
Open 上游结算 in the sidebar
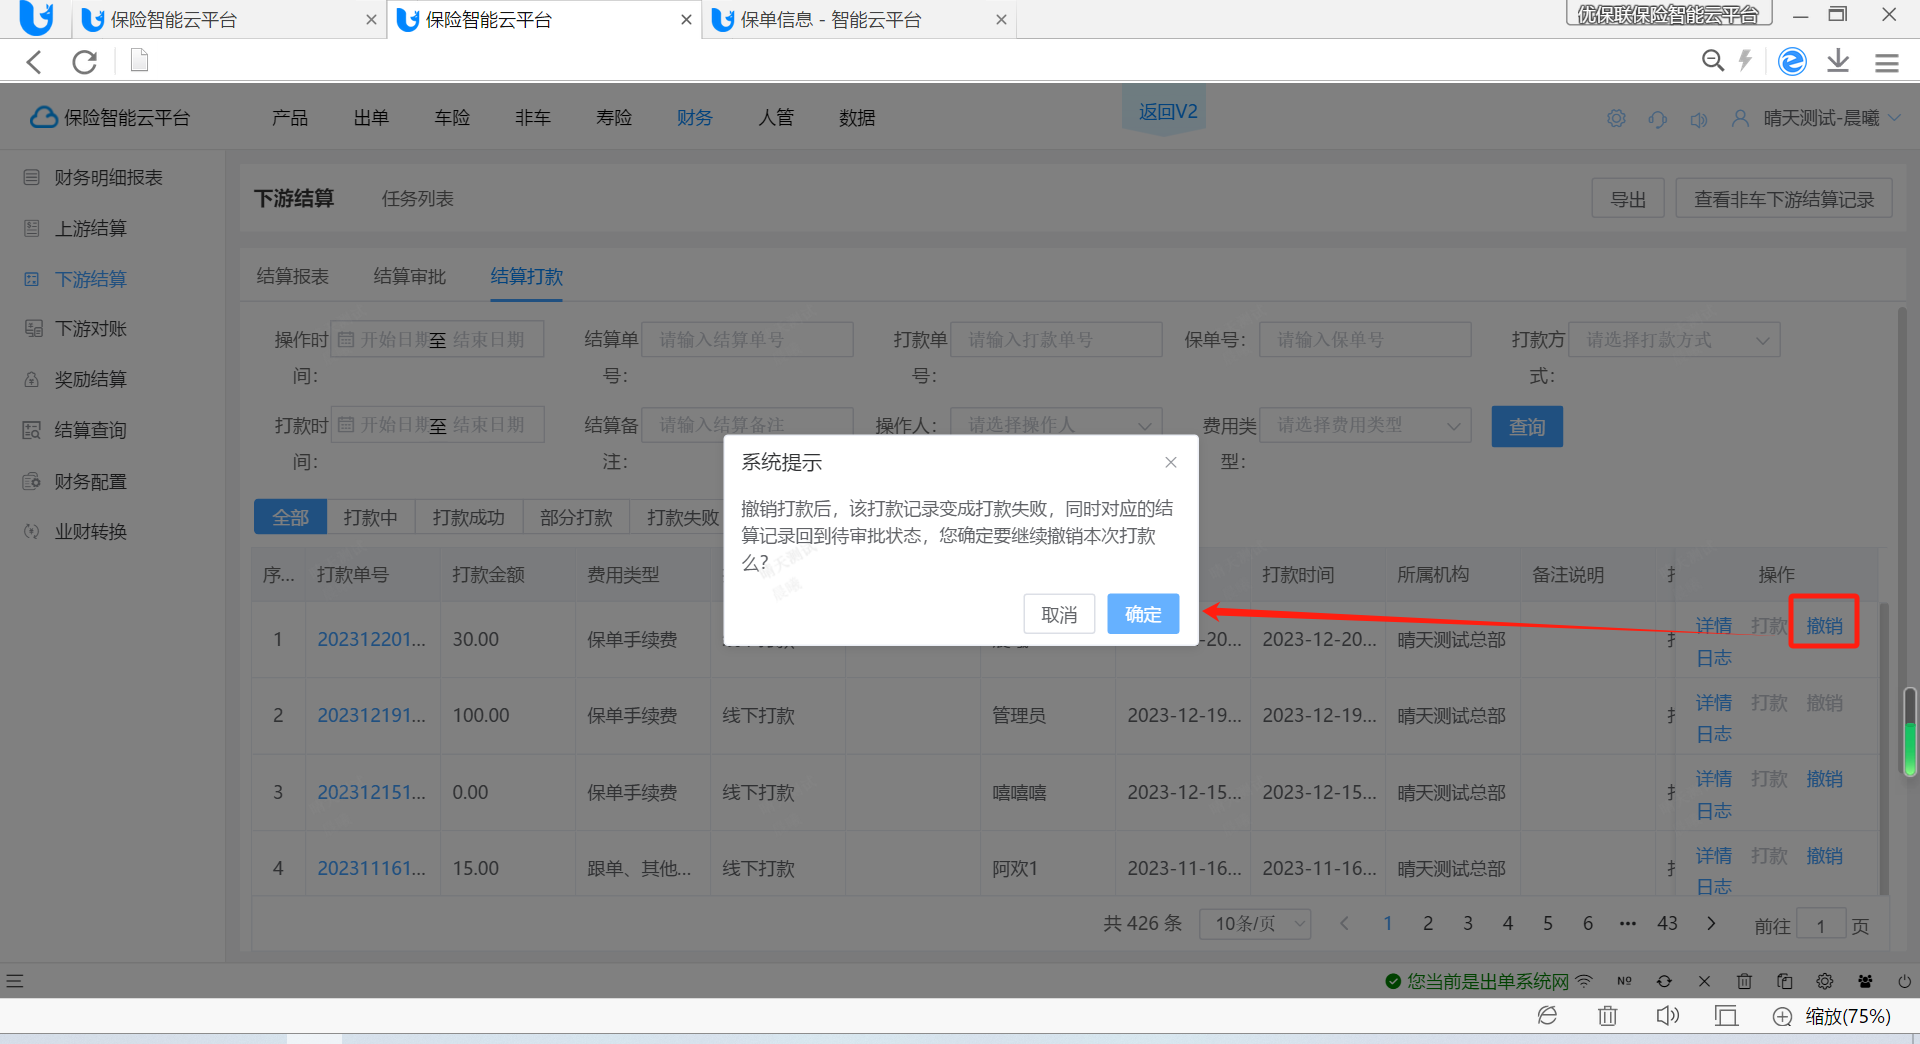click(90, 229)
